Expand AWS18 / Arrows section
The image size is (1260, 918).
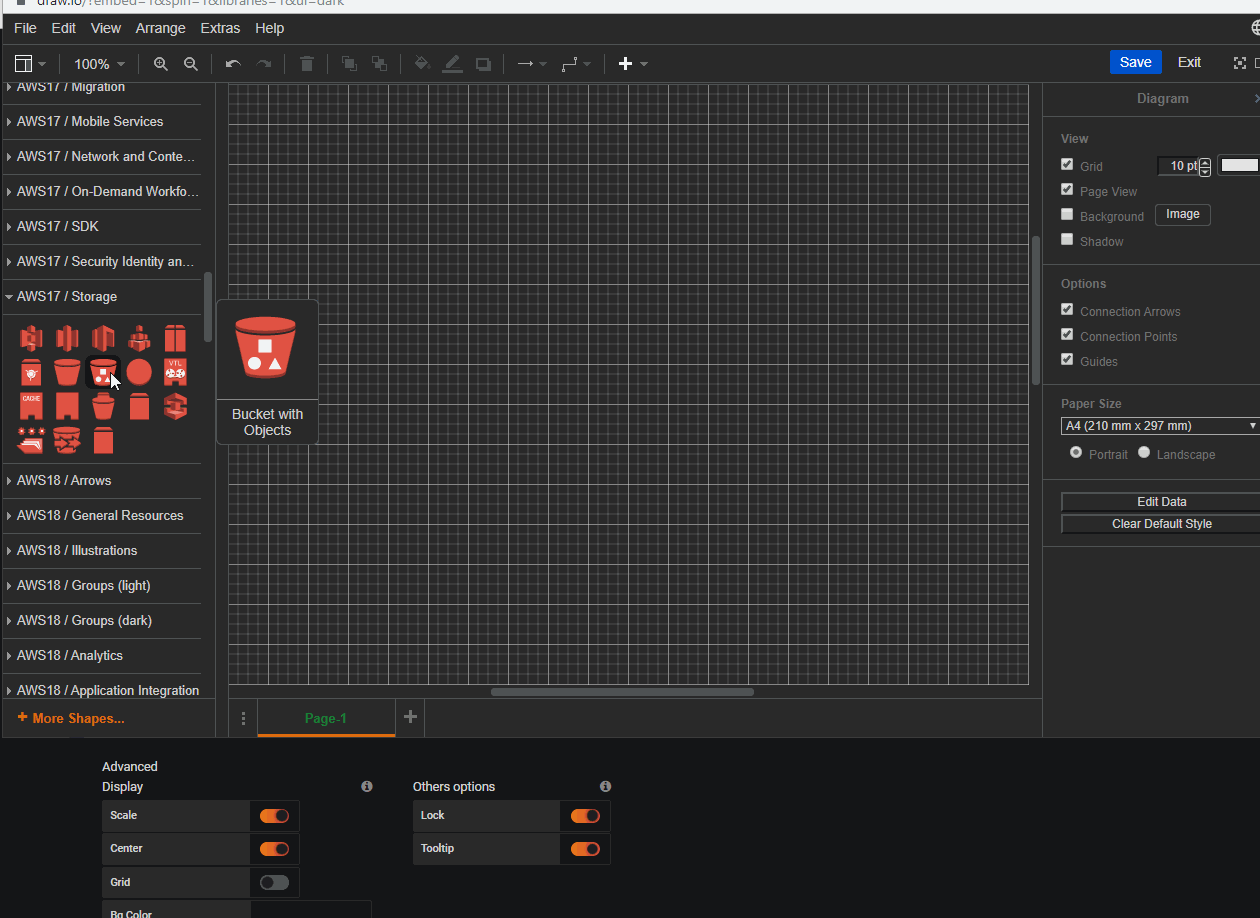click(x=102, y=480)
